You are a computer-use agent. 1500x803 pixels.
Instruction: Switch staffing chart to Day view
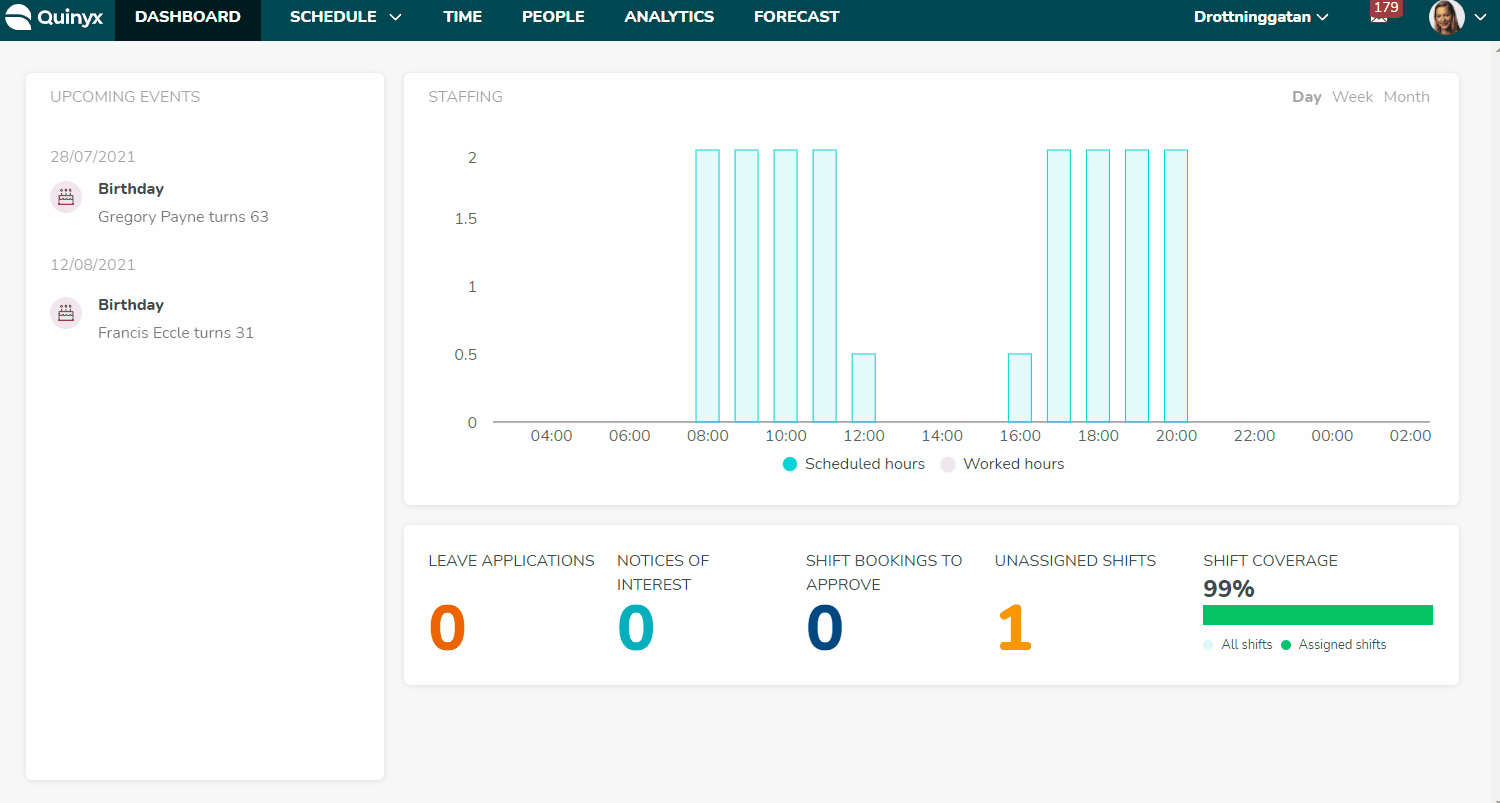click(1307, 97)
